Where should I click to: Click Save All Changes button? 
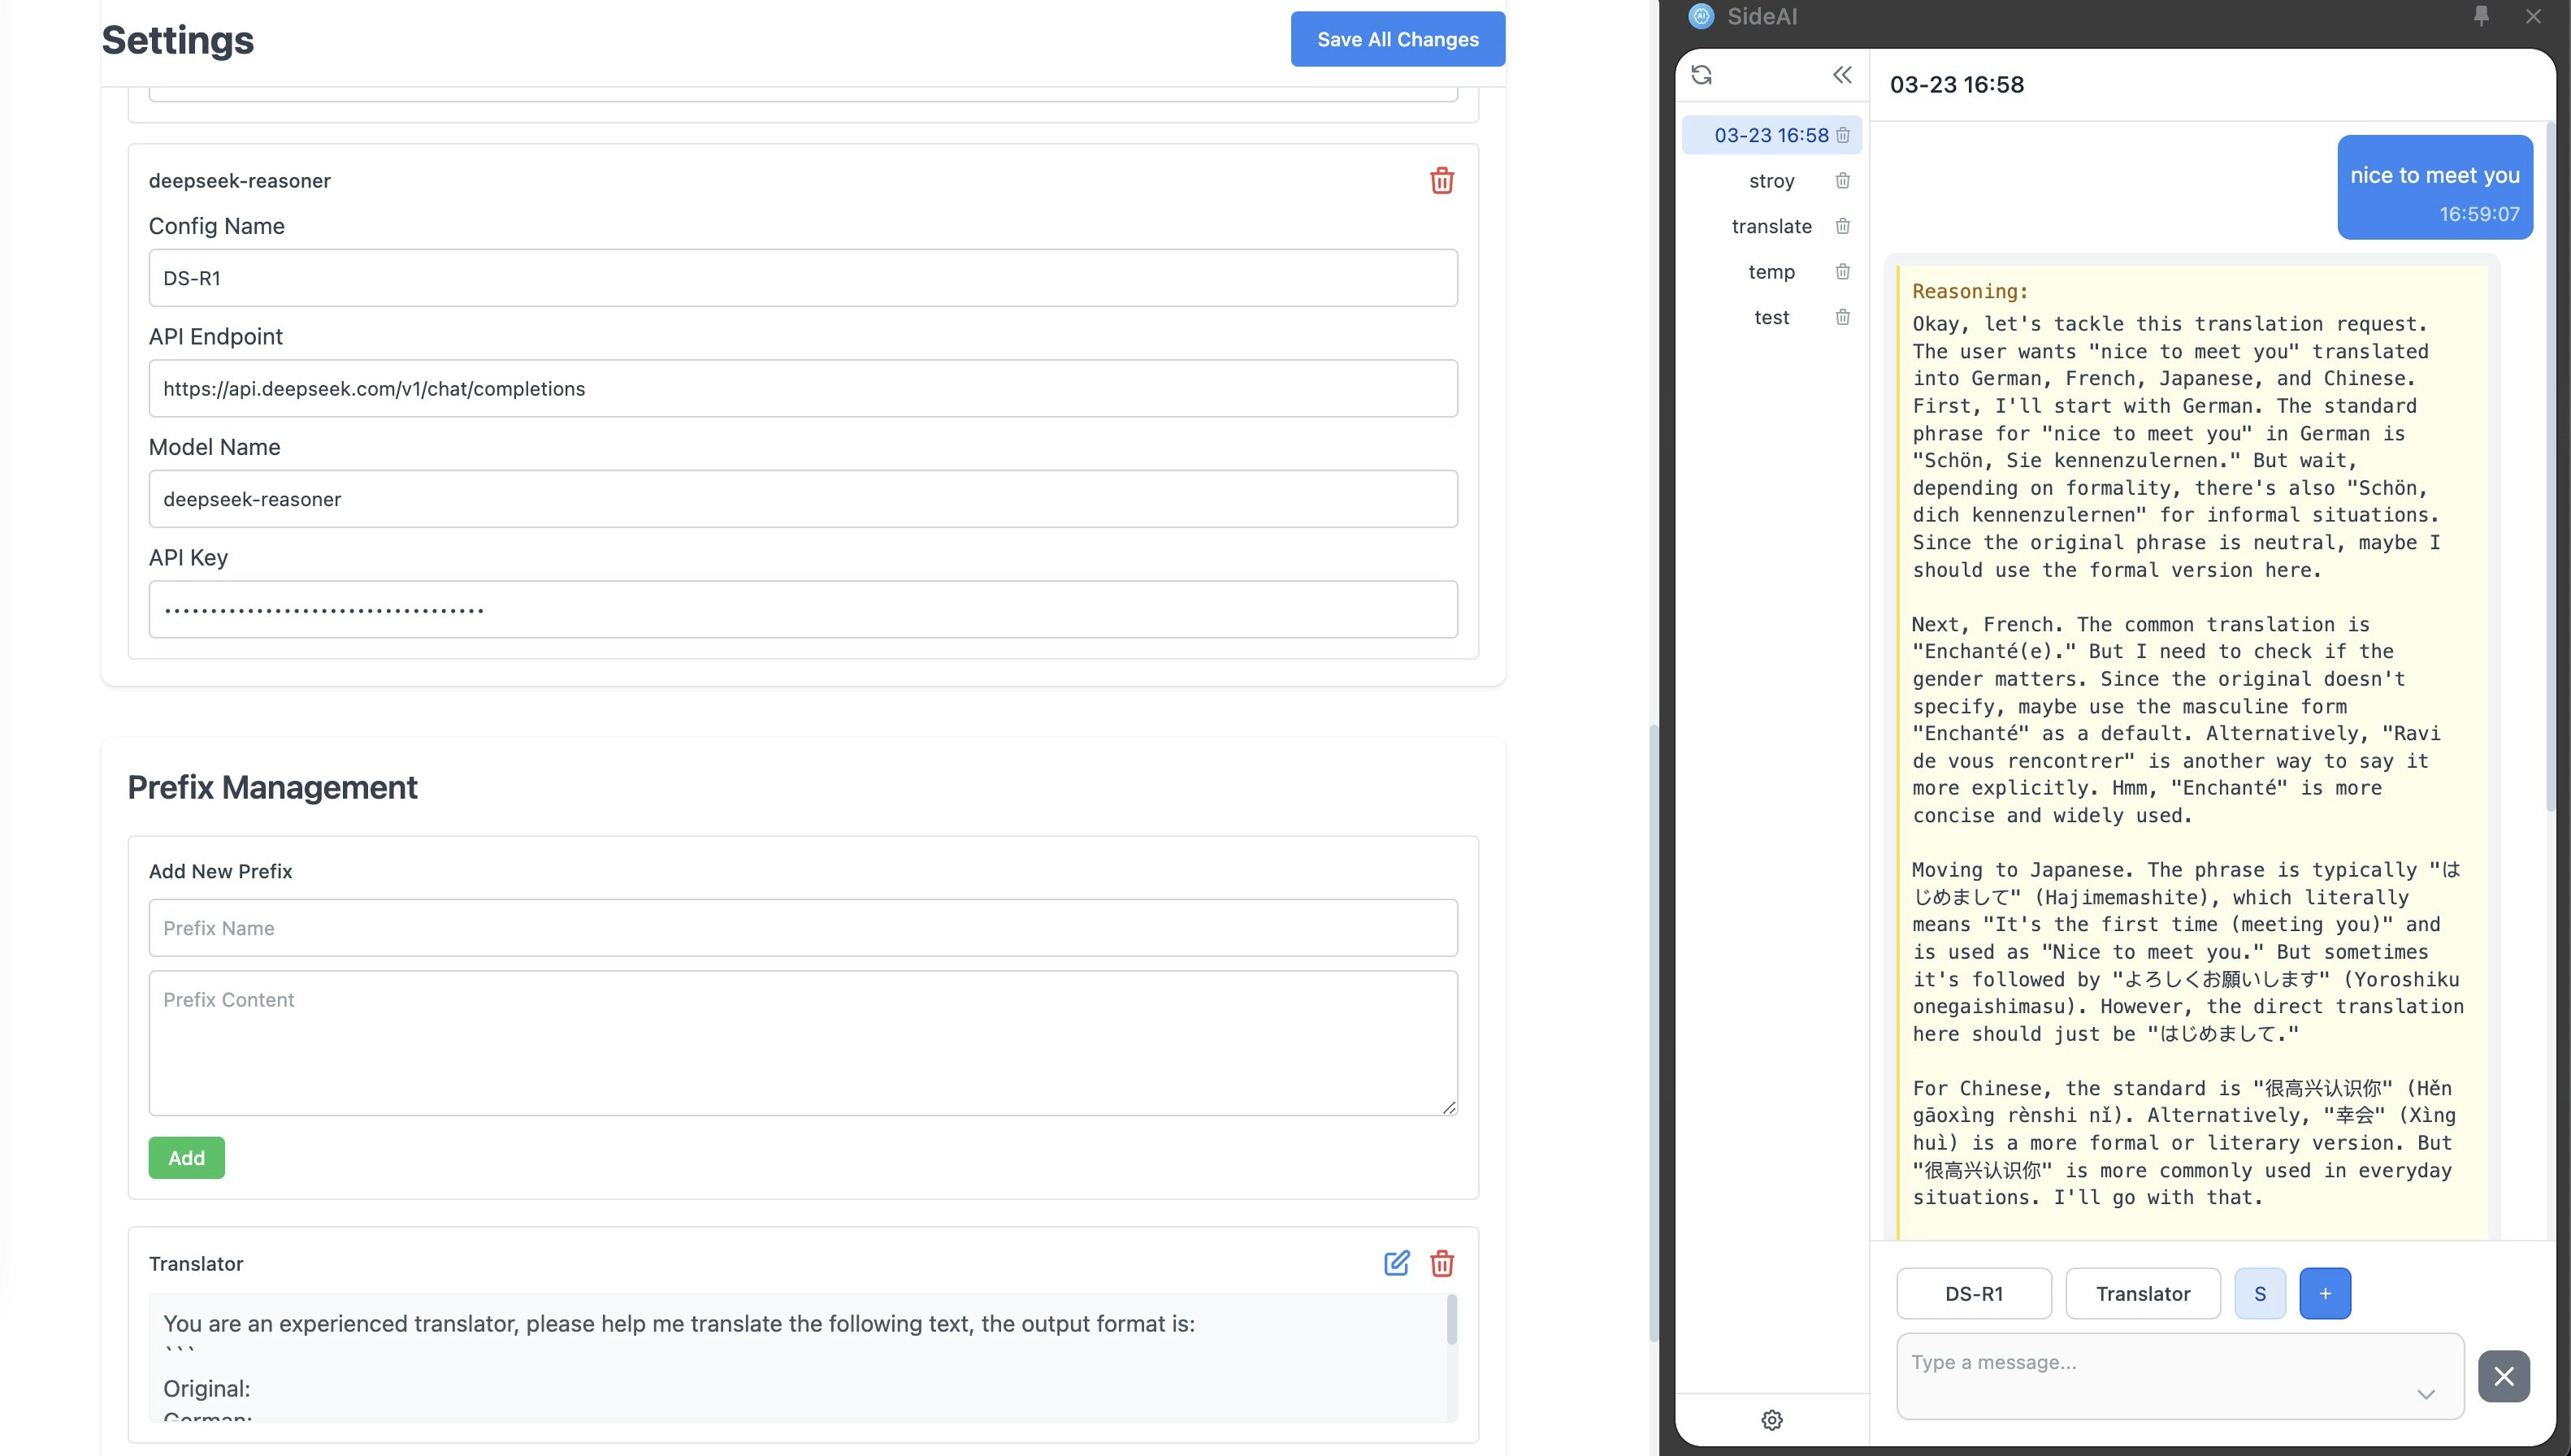click(1397, 39)
